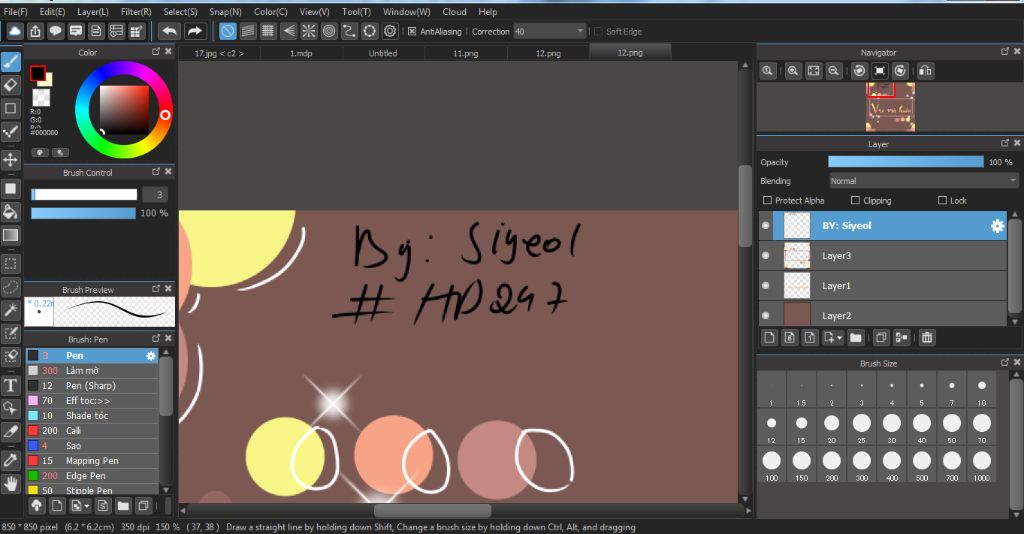
Task: Enable concentric circle snap
Action: tap(329, 31)
